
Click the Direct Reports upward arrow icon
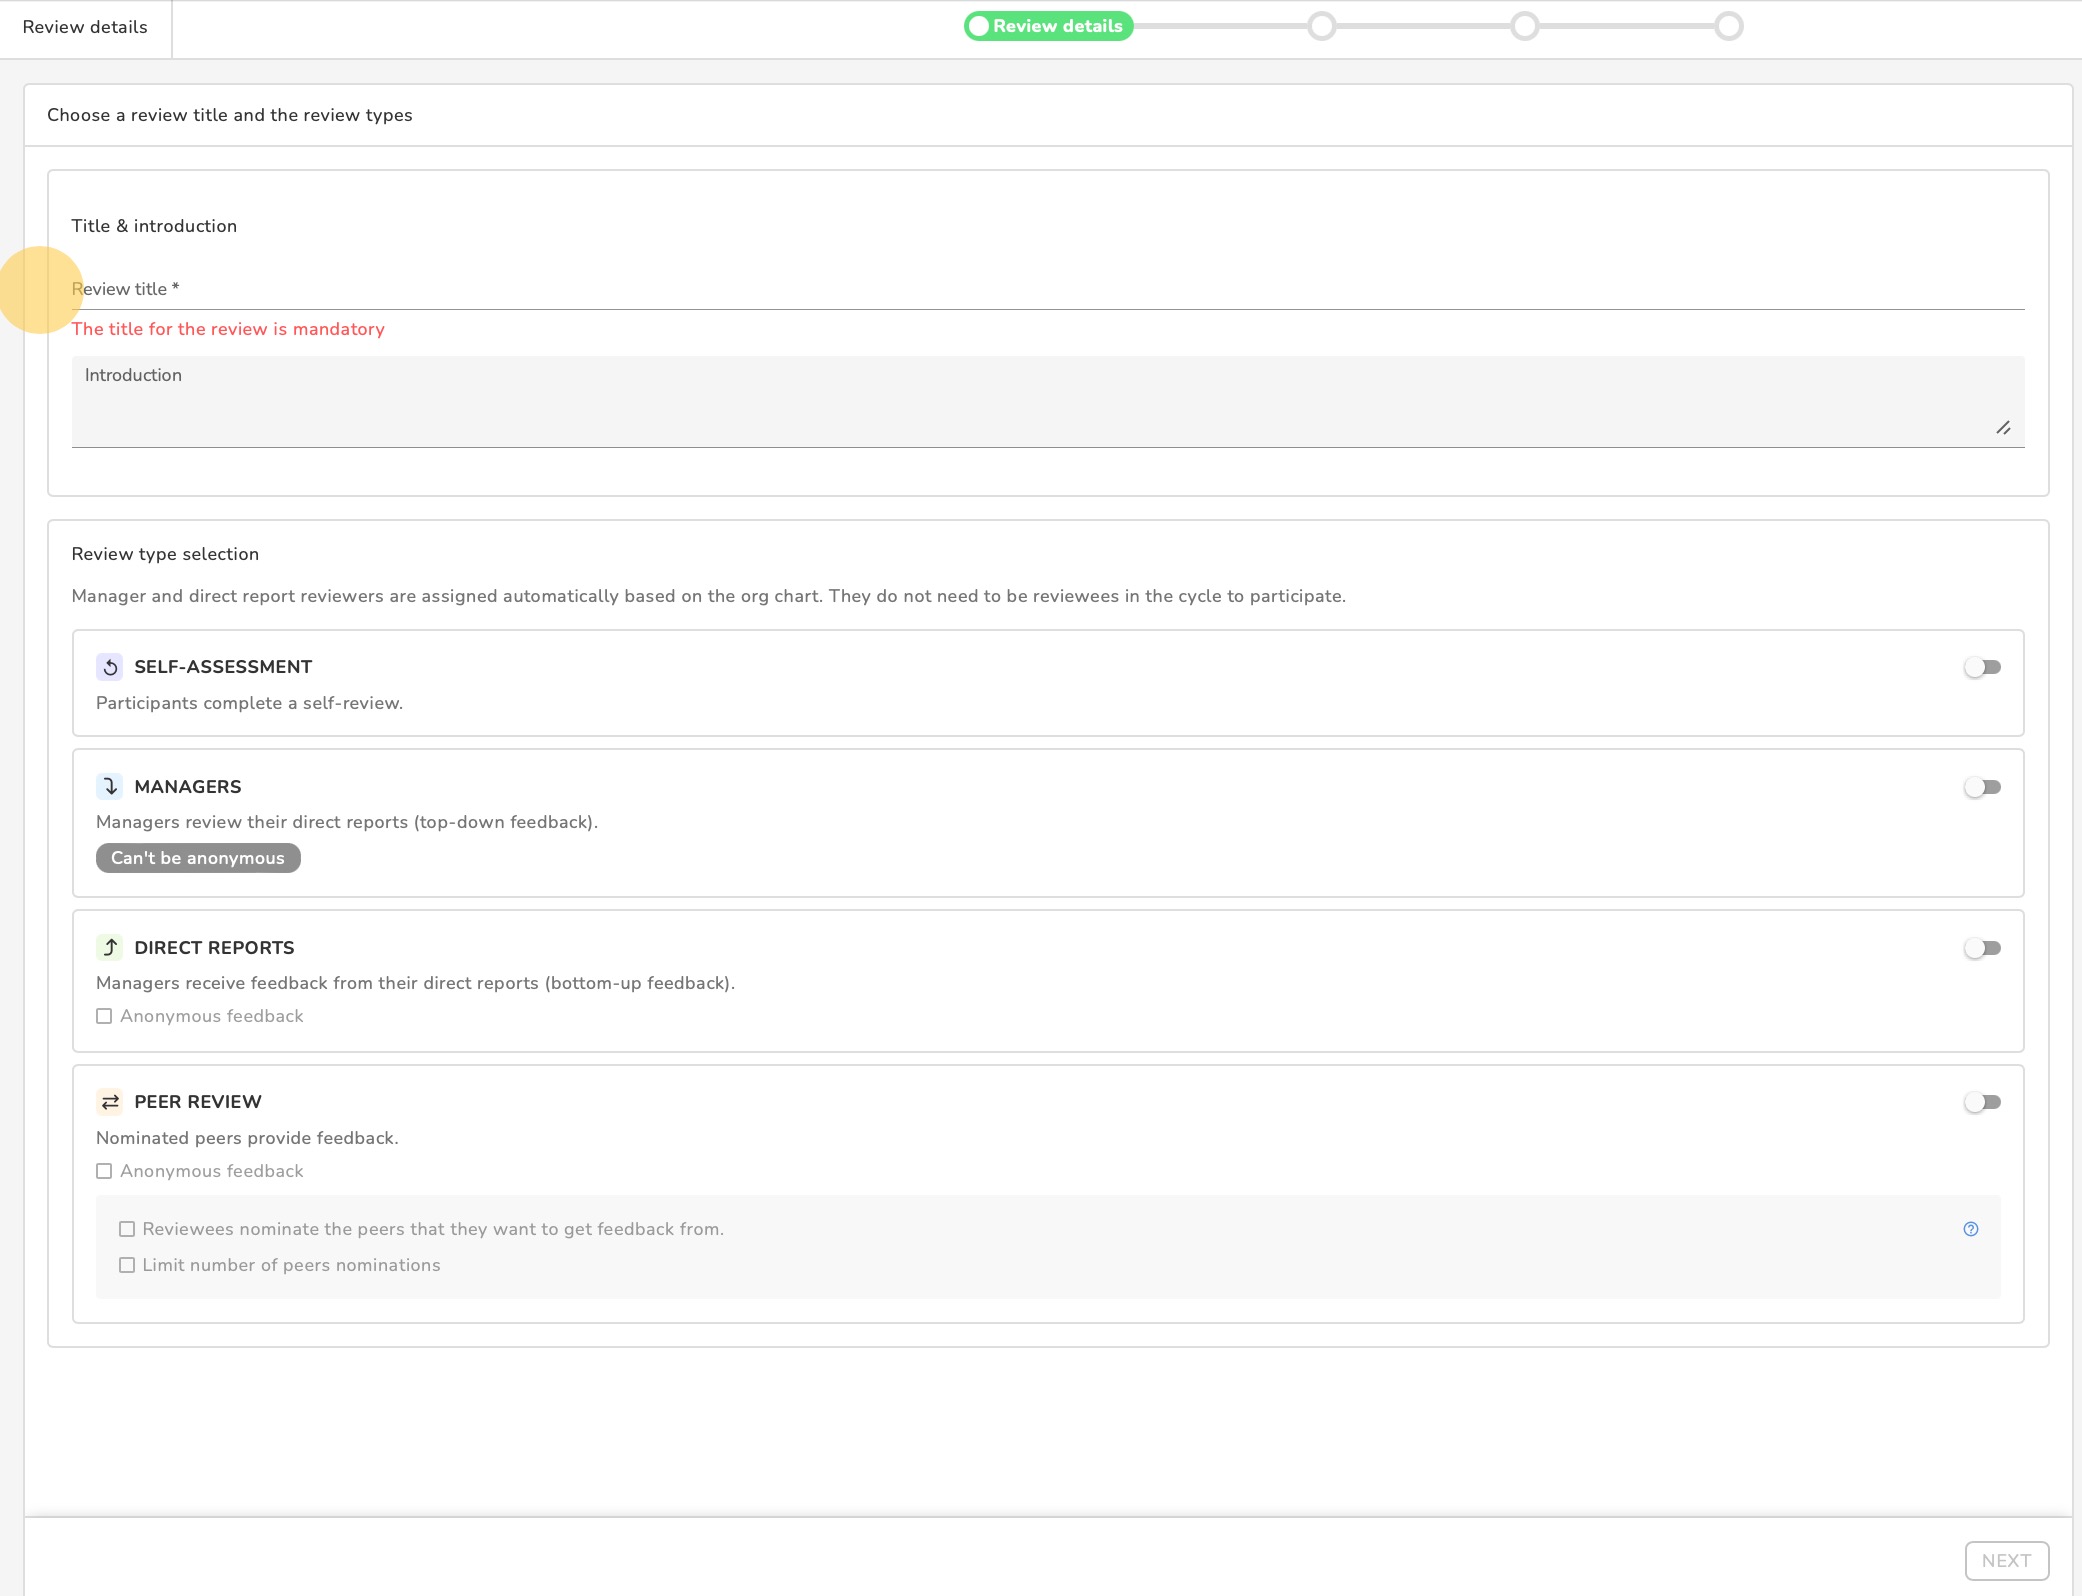pos(110,947)
